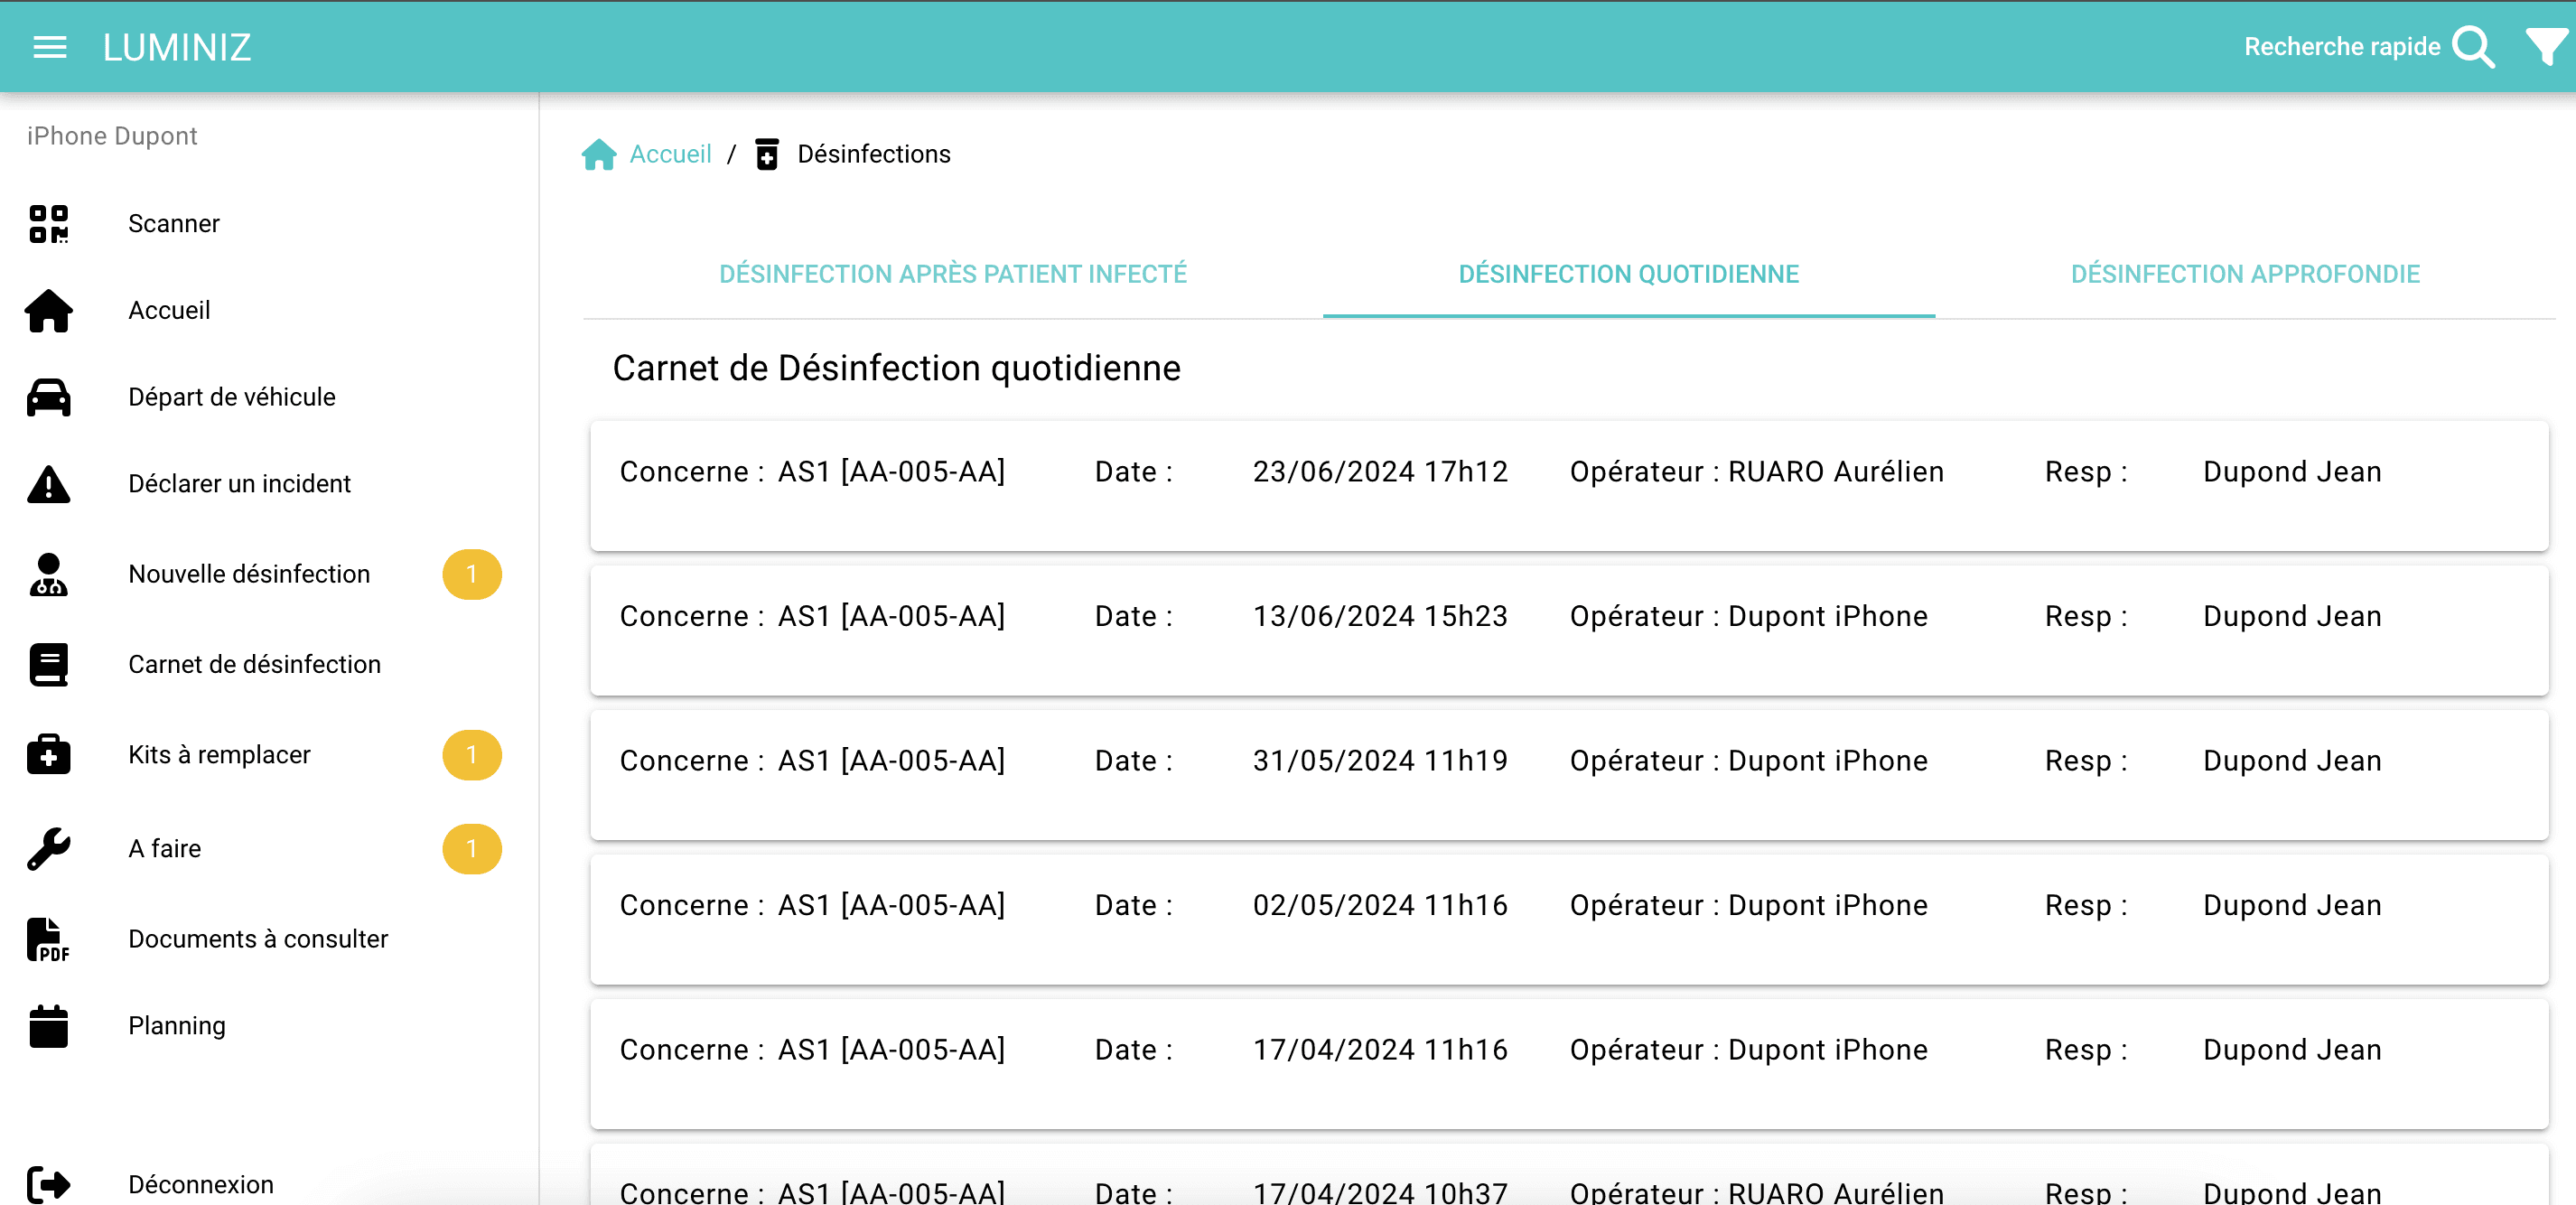Image resolution: width=2576 pixels, height=1205 pixels.
Task: Open the Désinfection approfondie tab
Action: pos(2245,273)
